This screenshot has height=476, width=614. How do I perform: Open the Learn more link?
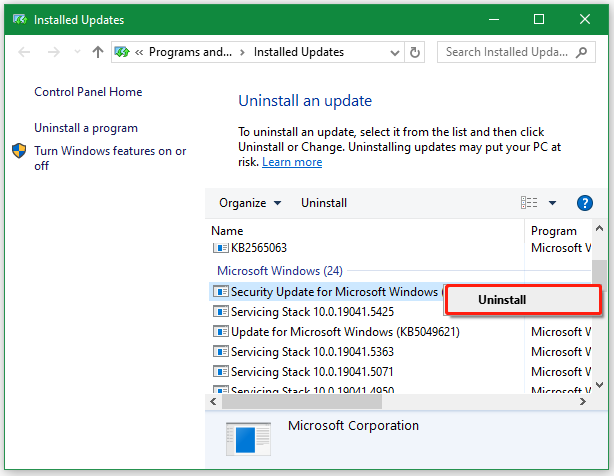292,162
